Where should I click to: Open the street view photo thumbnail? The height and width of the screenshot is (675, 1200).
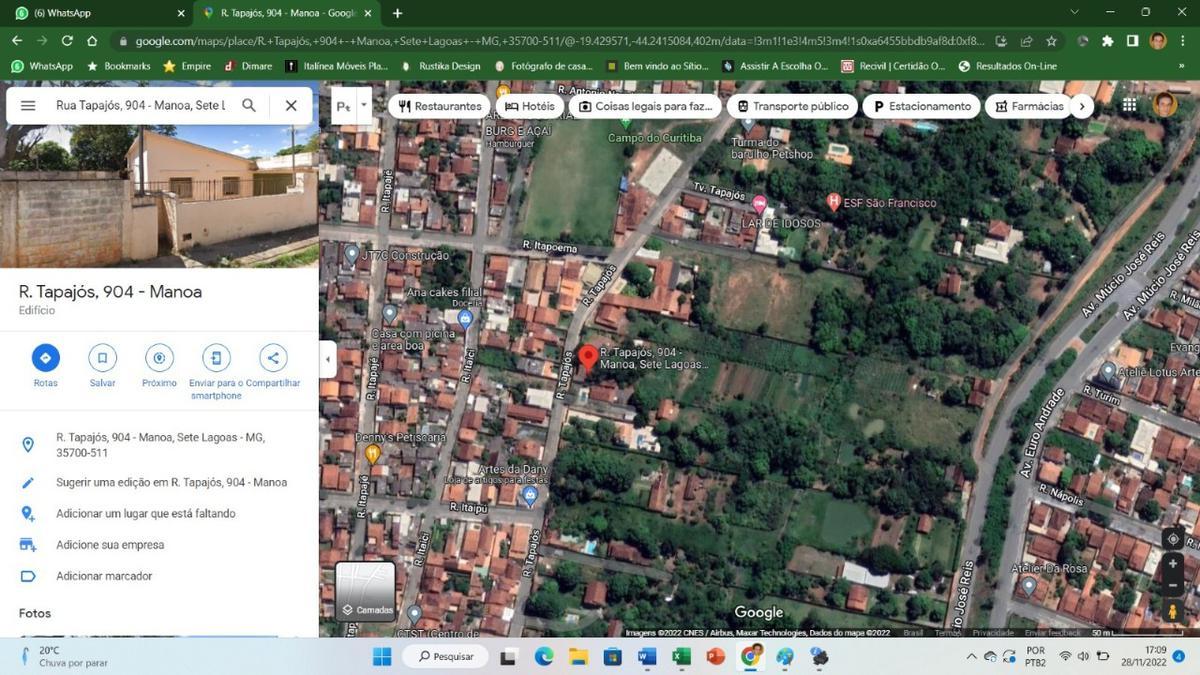click(x=159, y=195)
